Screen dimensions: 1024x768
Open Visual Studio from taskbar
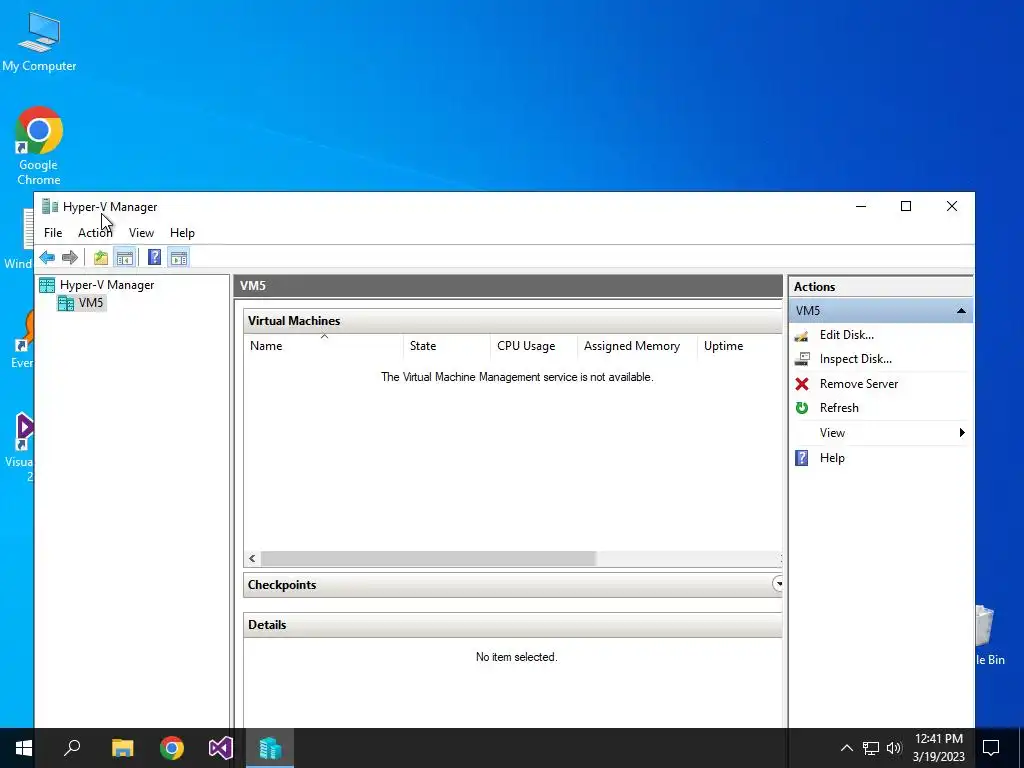(221, 748)
